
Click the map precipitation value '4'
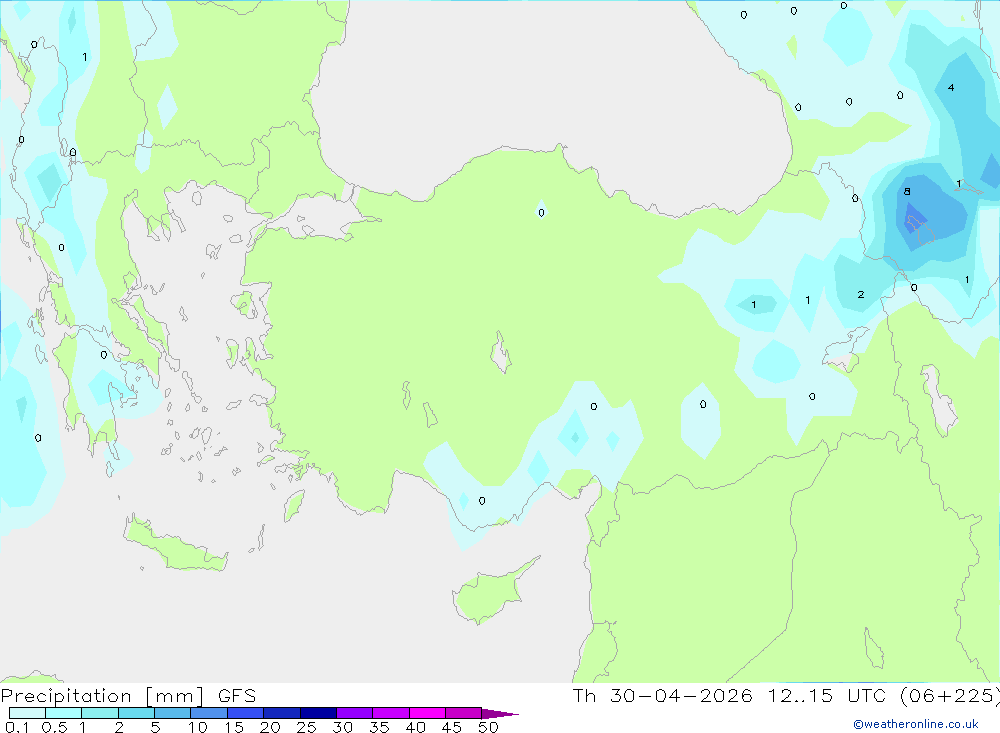click(x=951, y=87)
